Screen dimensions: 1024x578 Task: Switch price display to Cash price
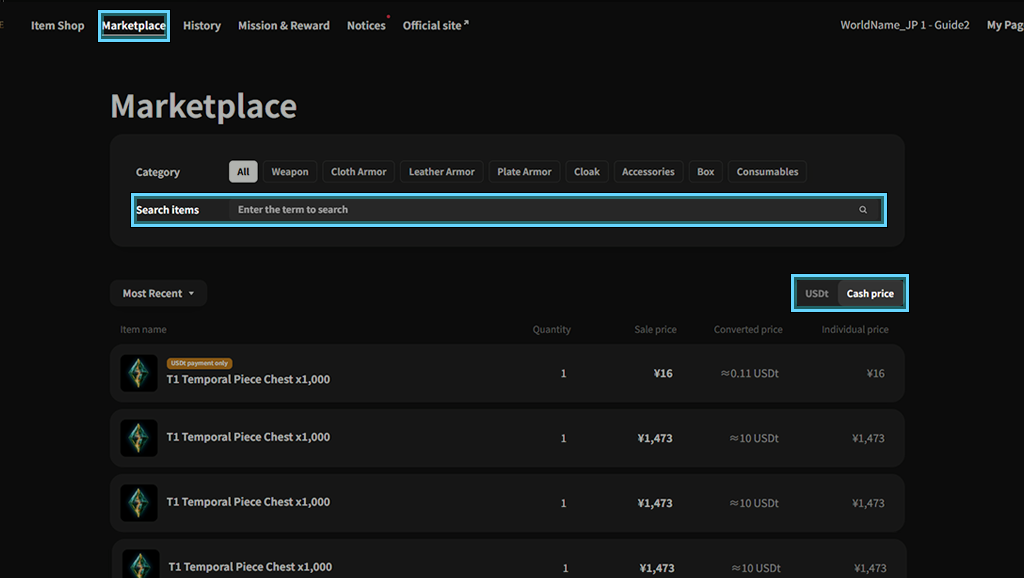[870, 294]
